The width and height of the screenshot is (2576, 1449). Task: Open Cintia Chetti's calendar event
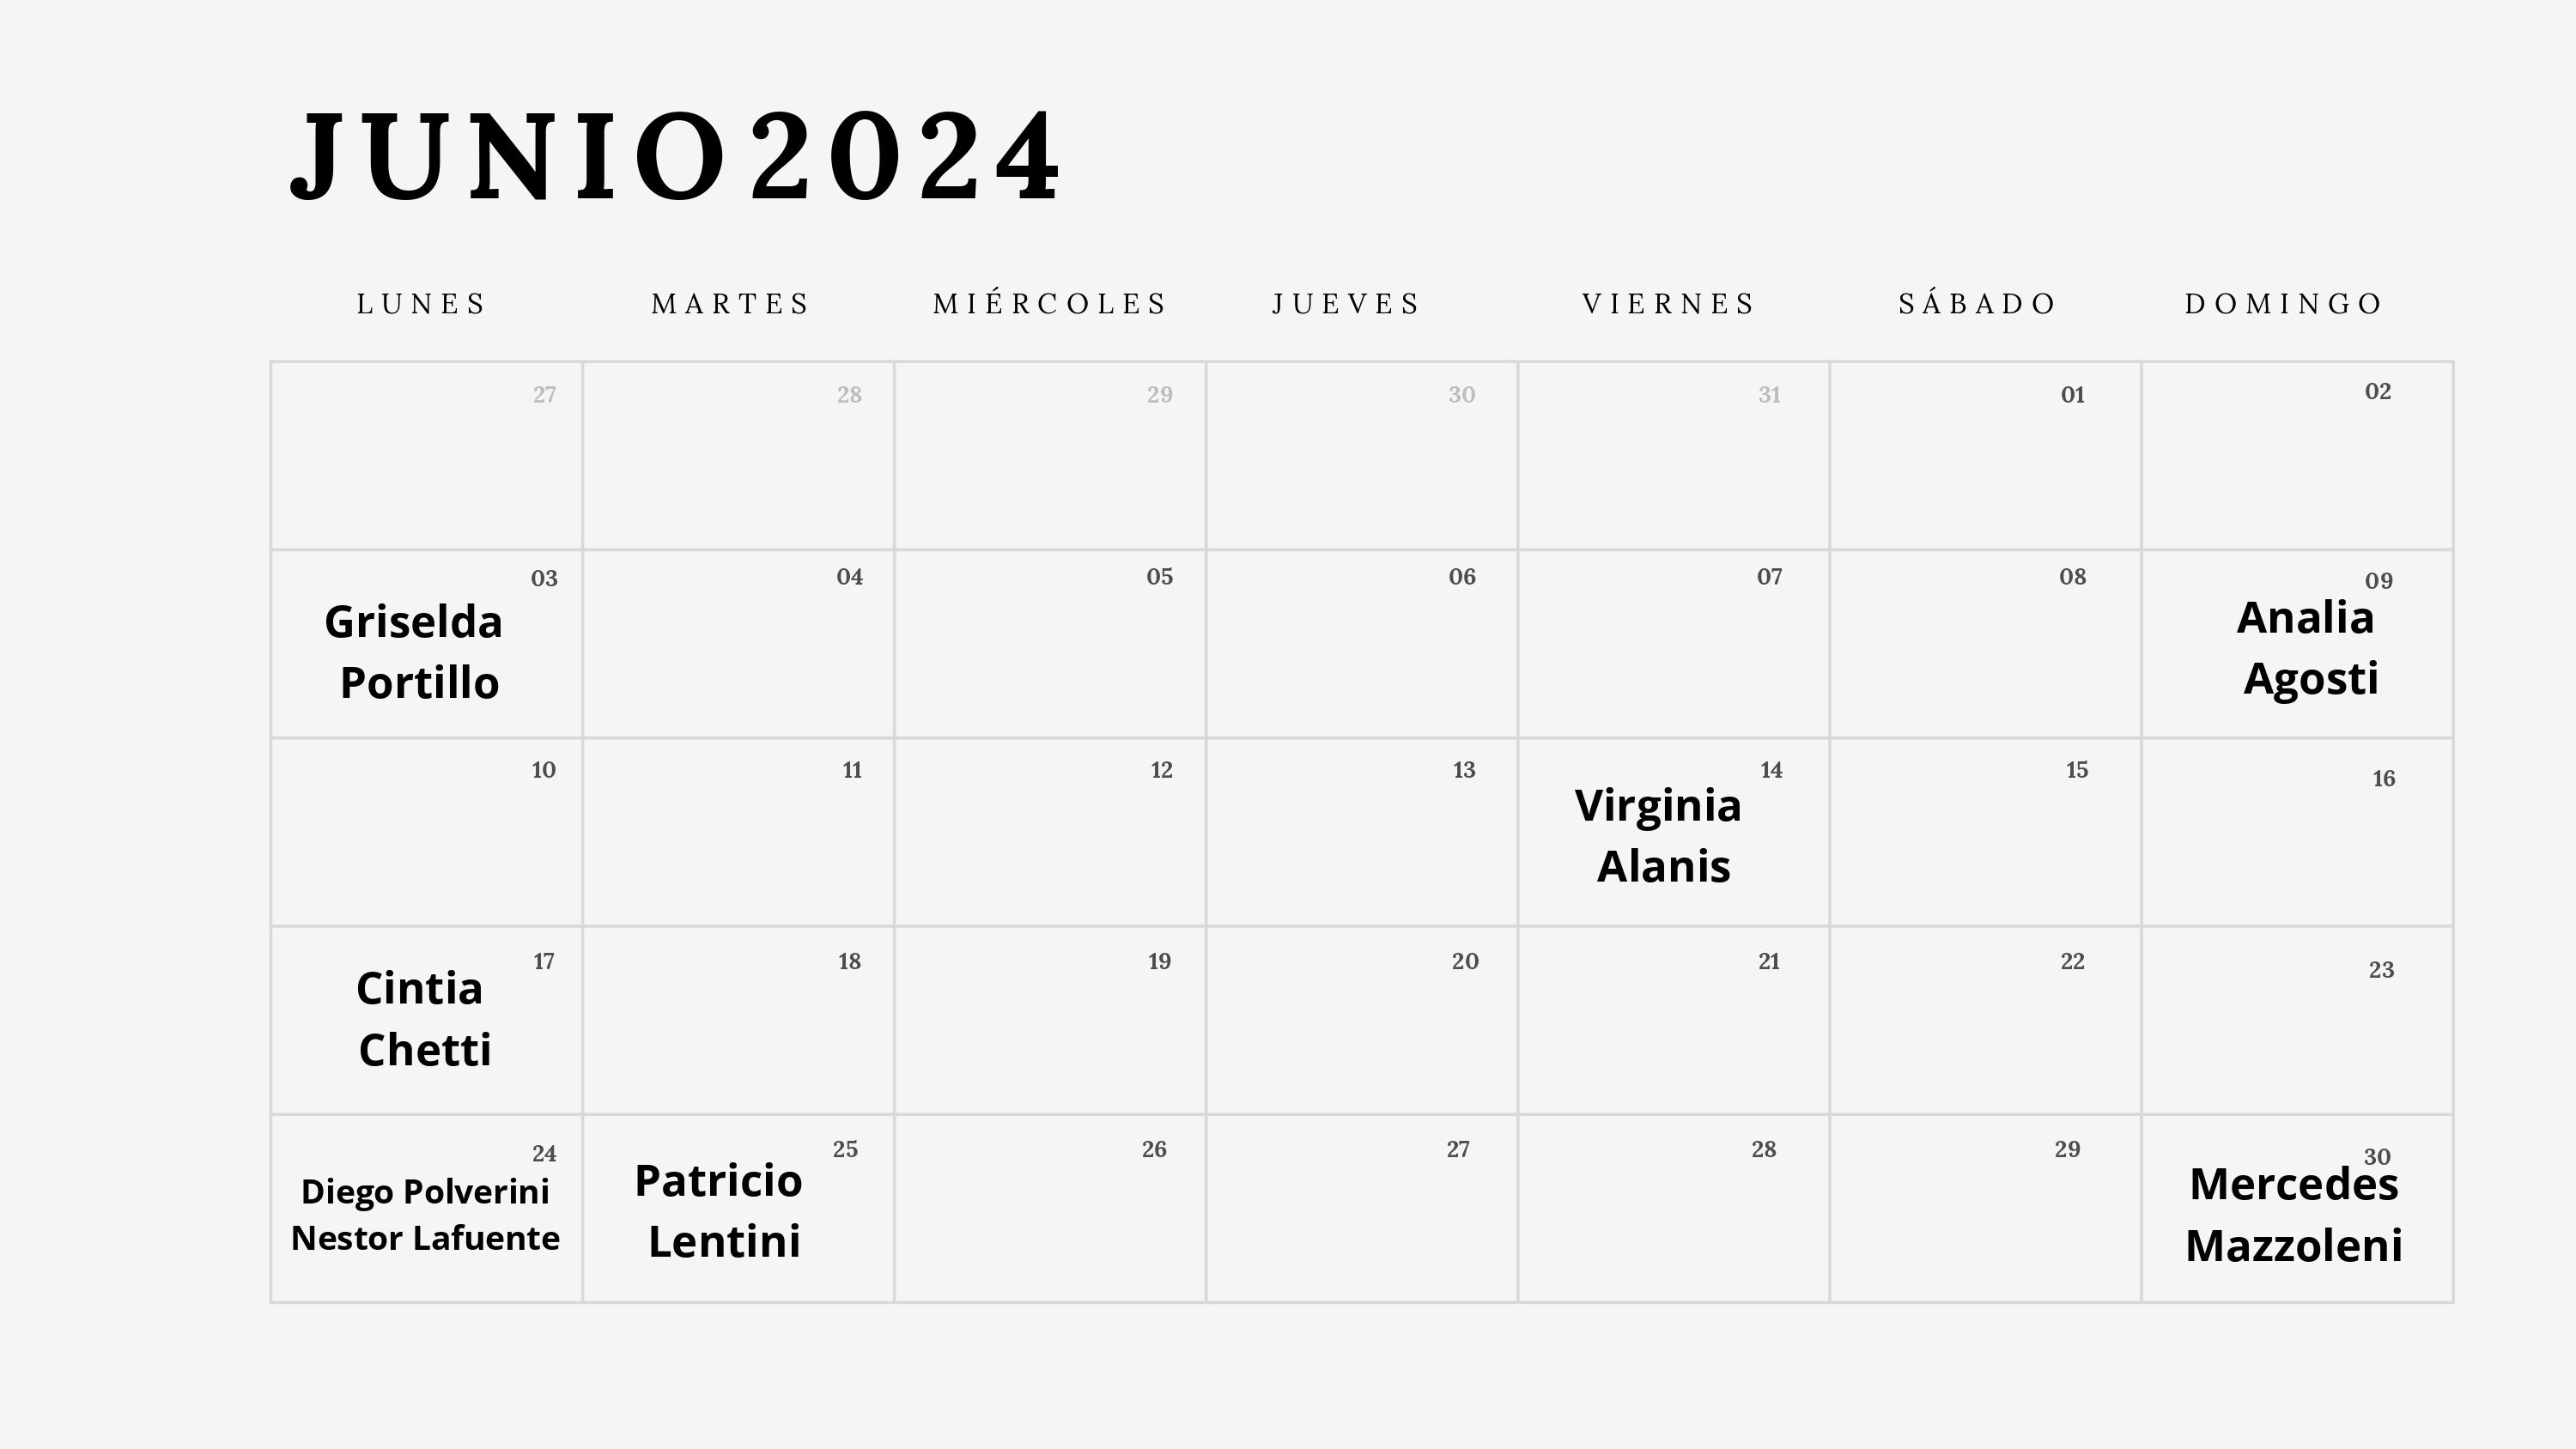[x=419, y=1019]
